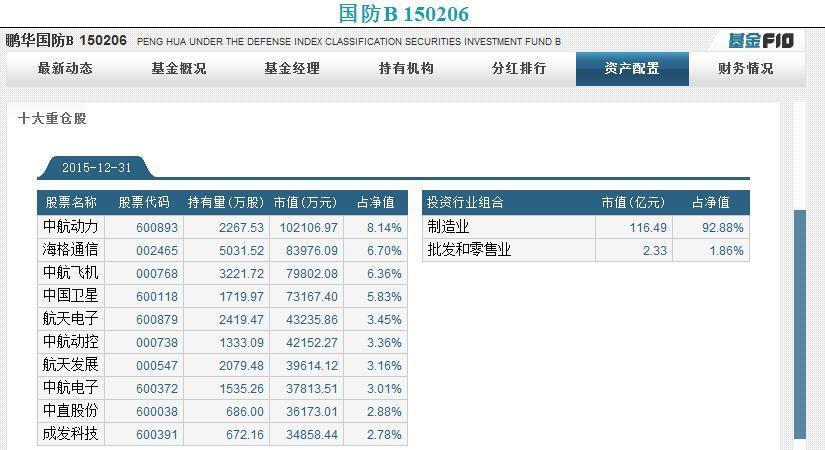The image size is (825, 450).
Task: Click market value 102106.97
Action: tap(309, 228)
